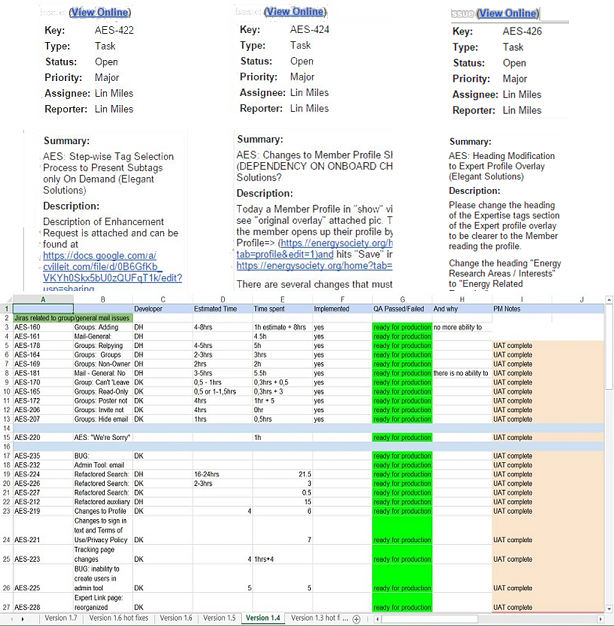614x626 pixels.
Task: Open the Version 1.6 sheet tab
Action: click(x=176, y=618)
